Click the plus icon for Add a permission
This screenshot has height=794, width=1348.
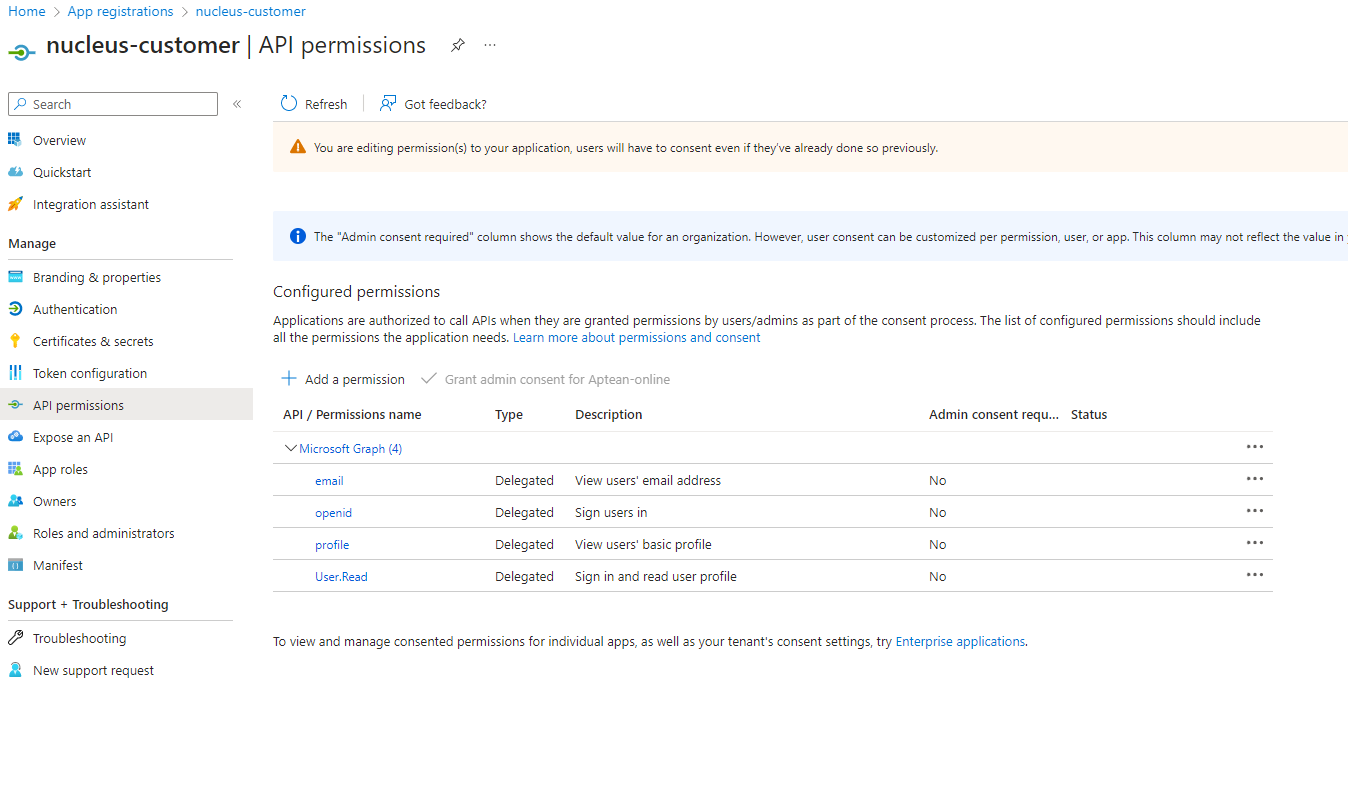coord(289,379)
